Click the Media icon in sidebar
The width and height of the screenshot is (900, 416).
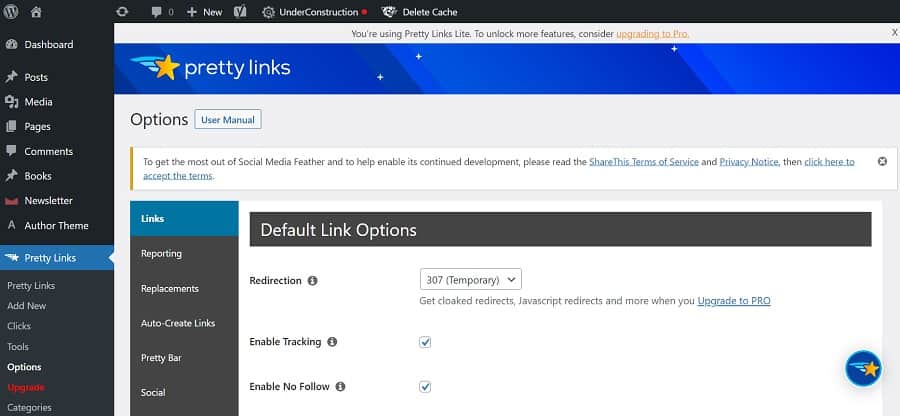(x=11, y=102)
